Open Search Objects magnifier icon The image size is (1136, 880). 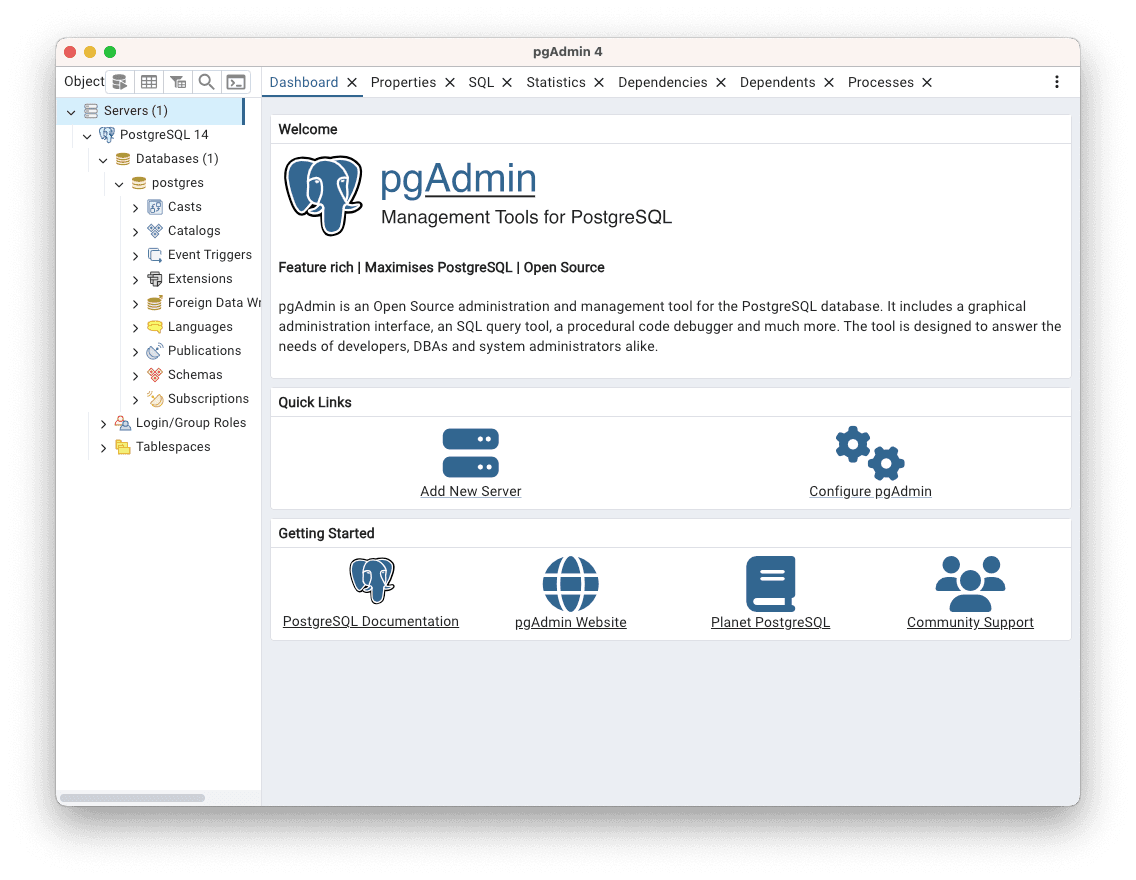pyautogui.click(x=206, y=82)
